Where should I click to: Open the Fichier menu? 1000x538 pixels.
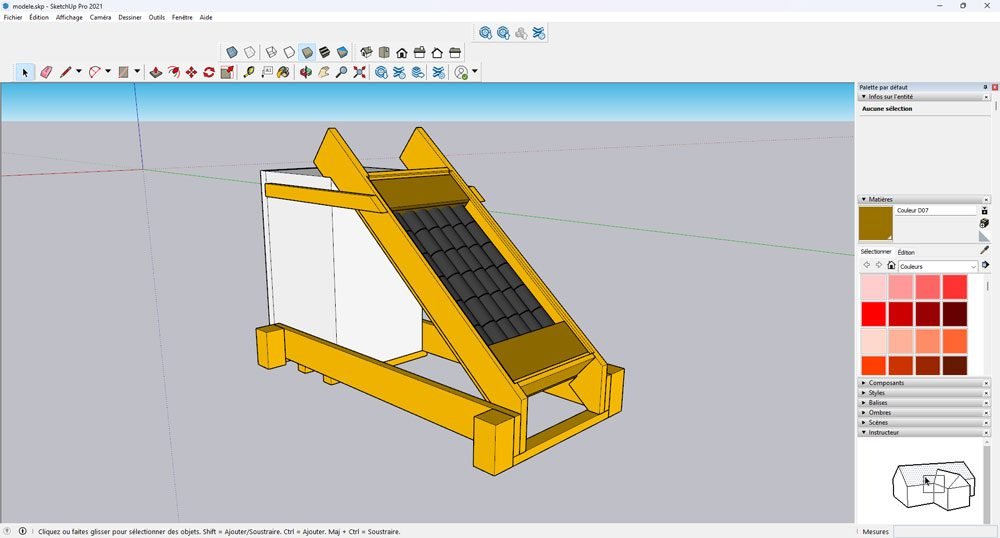[x=13, y=17]
